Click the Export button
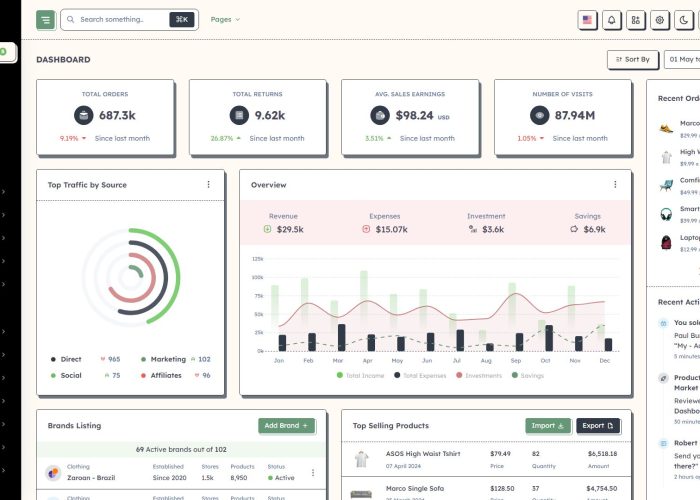Screen dimensions: 700x500 click(598, 425)
